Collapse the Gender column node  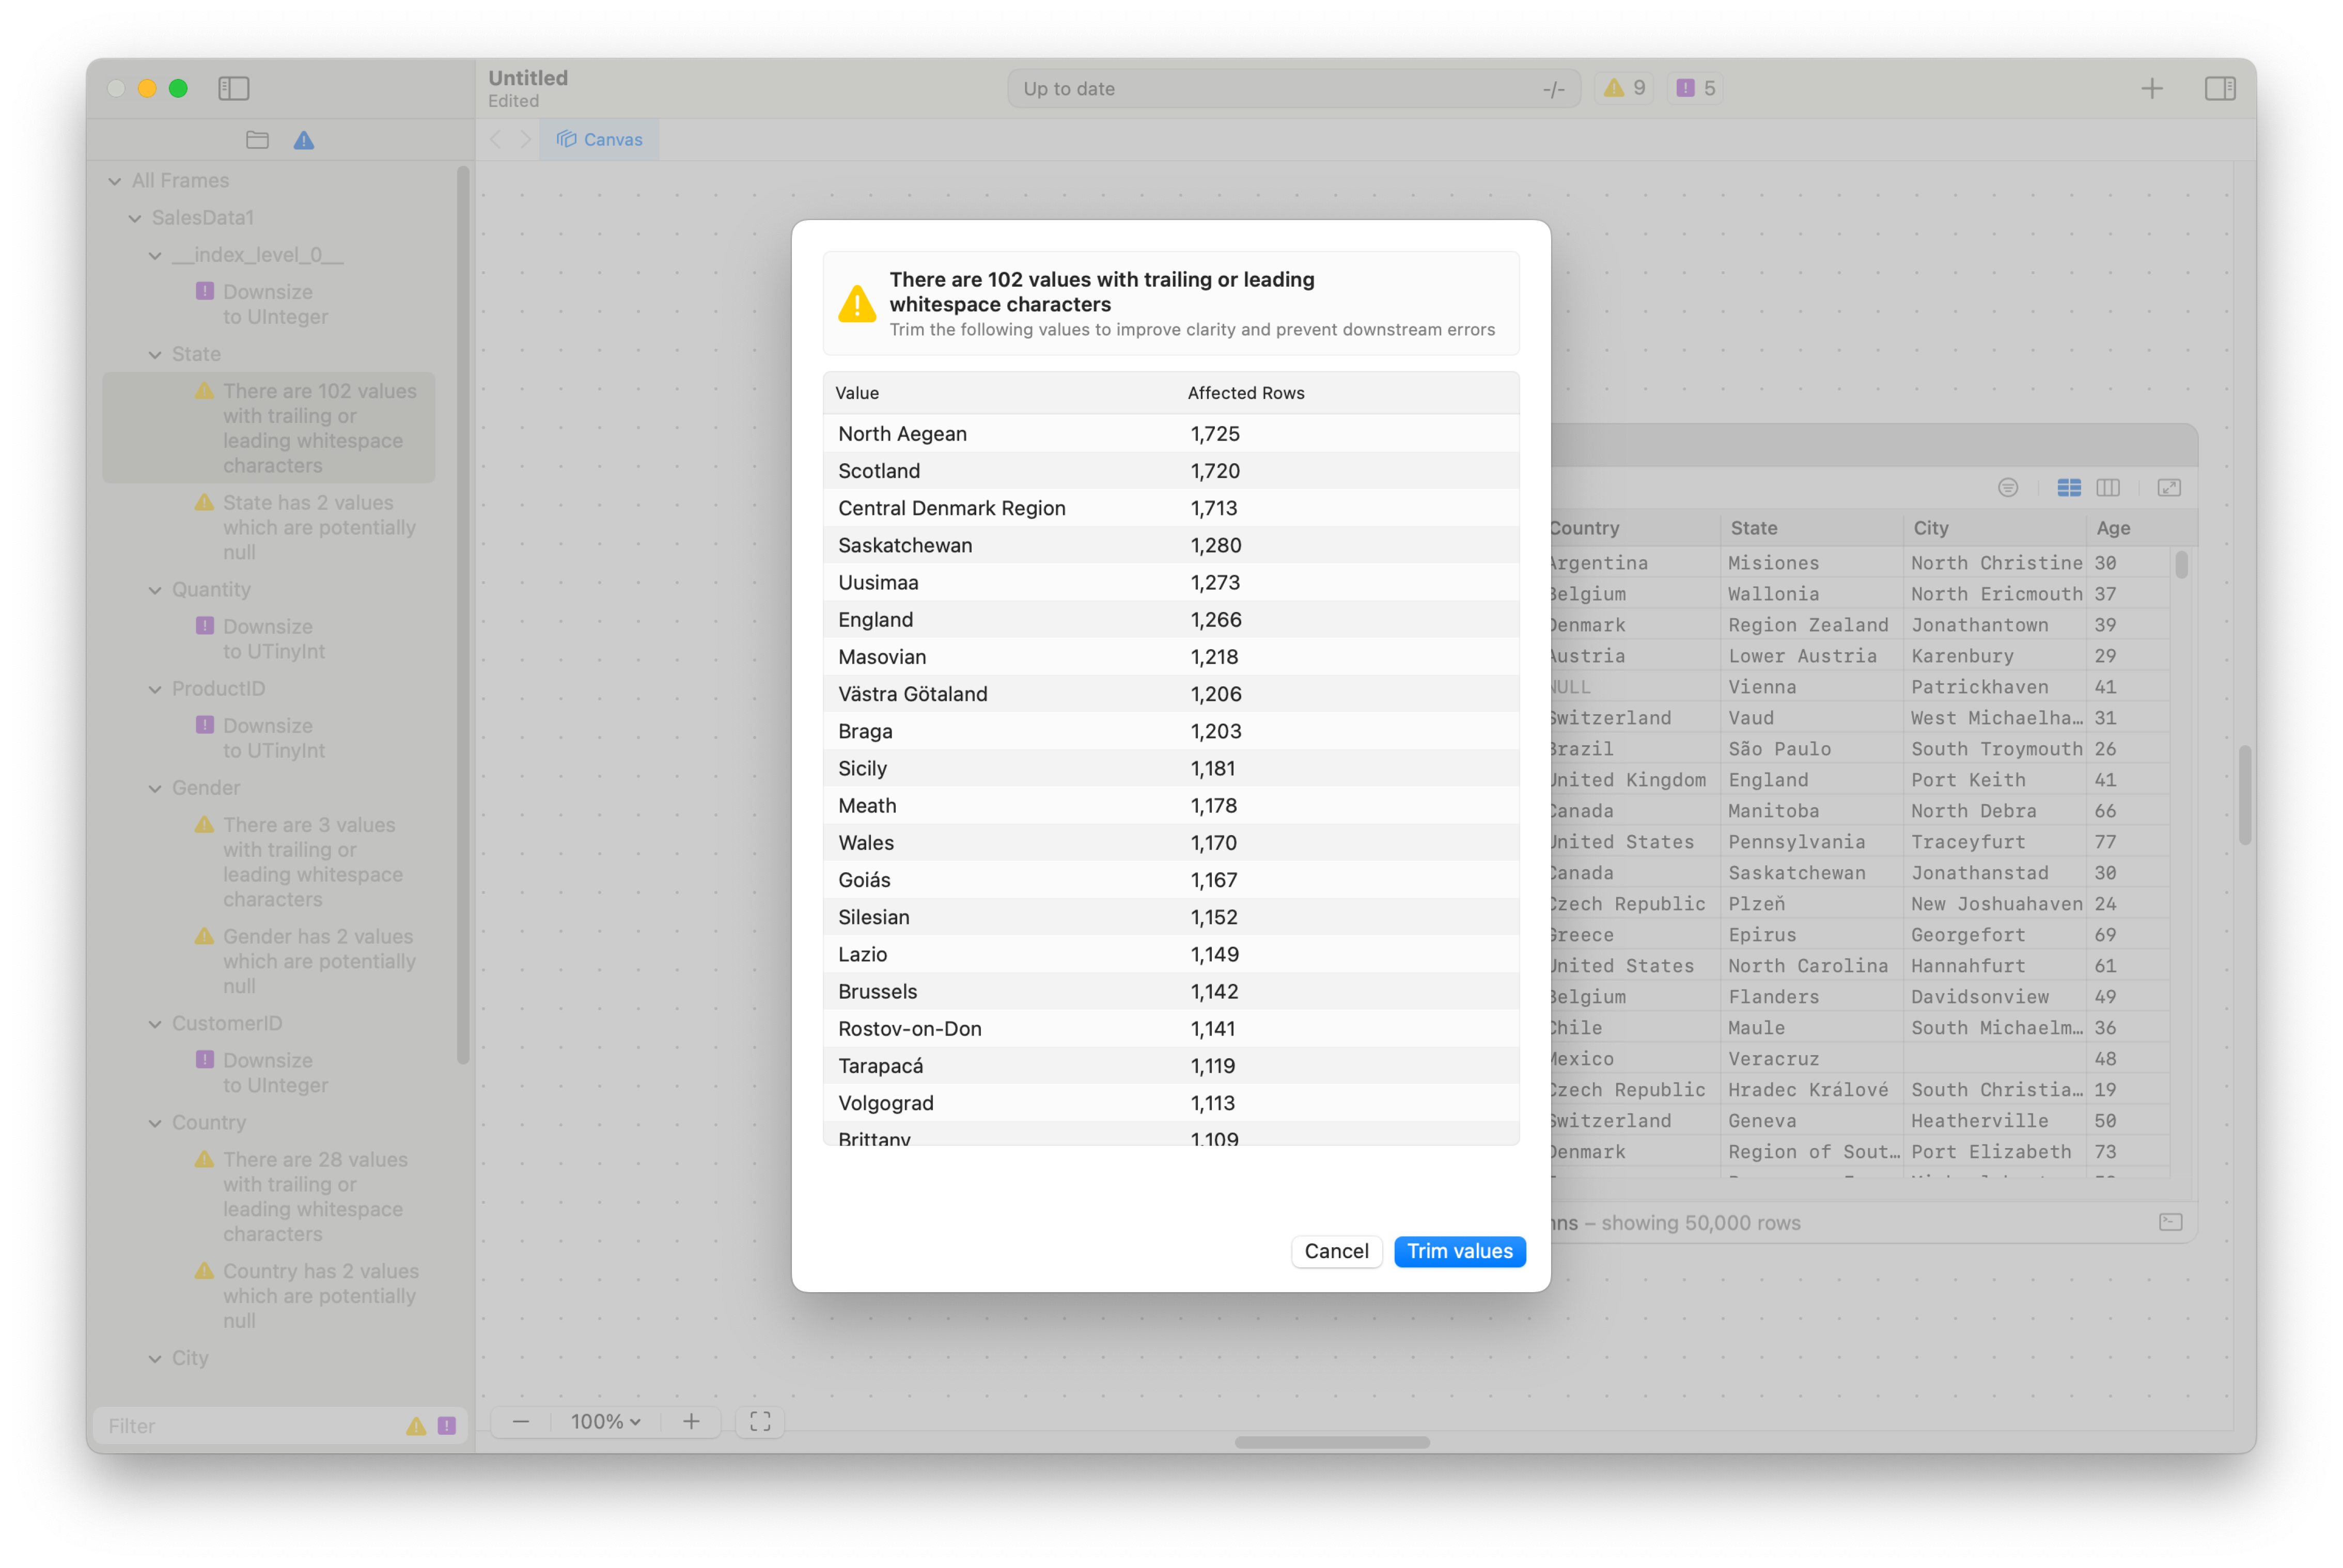point(155,788)
